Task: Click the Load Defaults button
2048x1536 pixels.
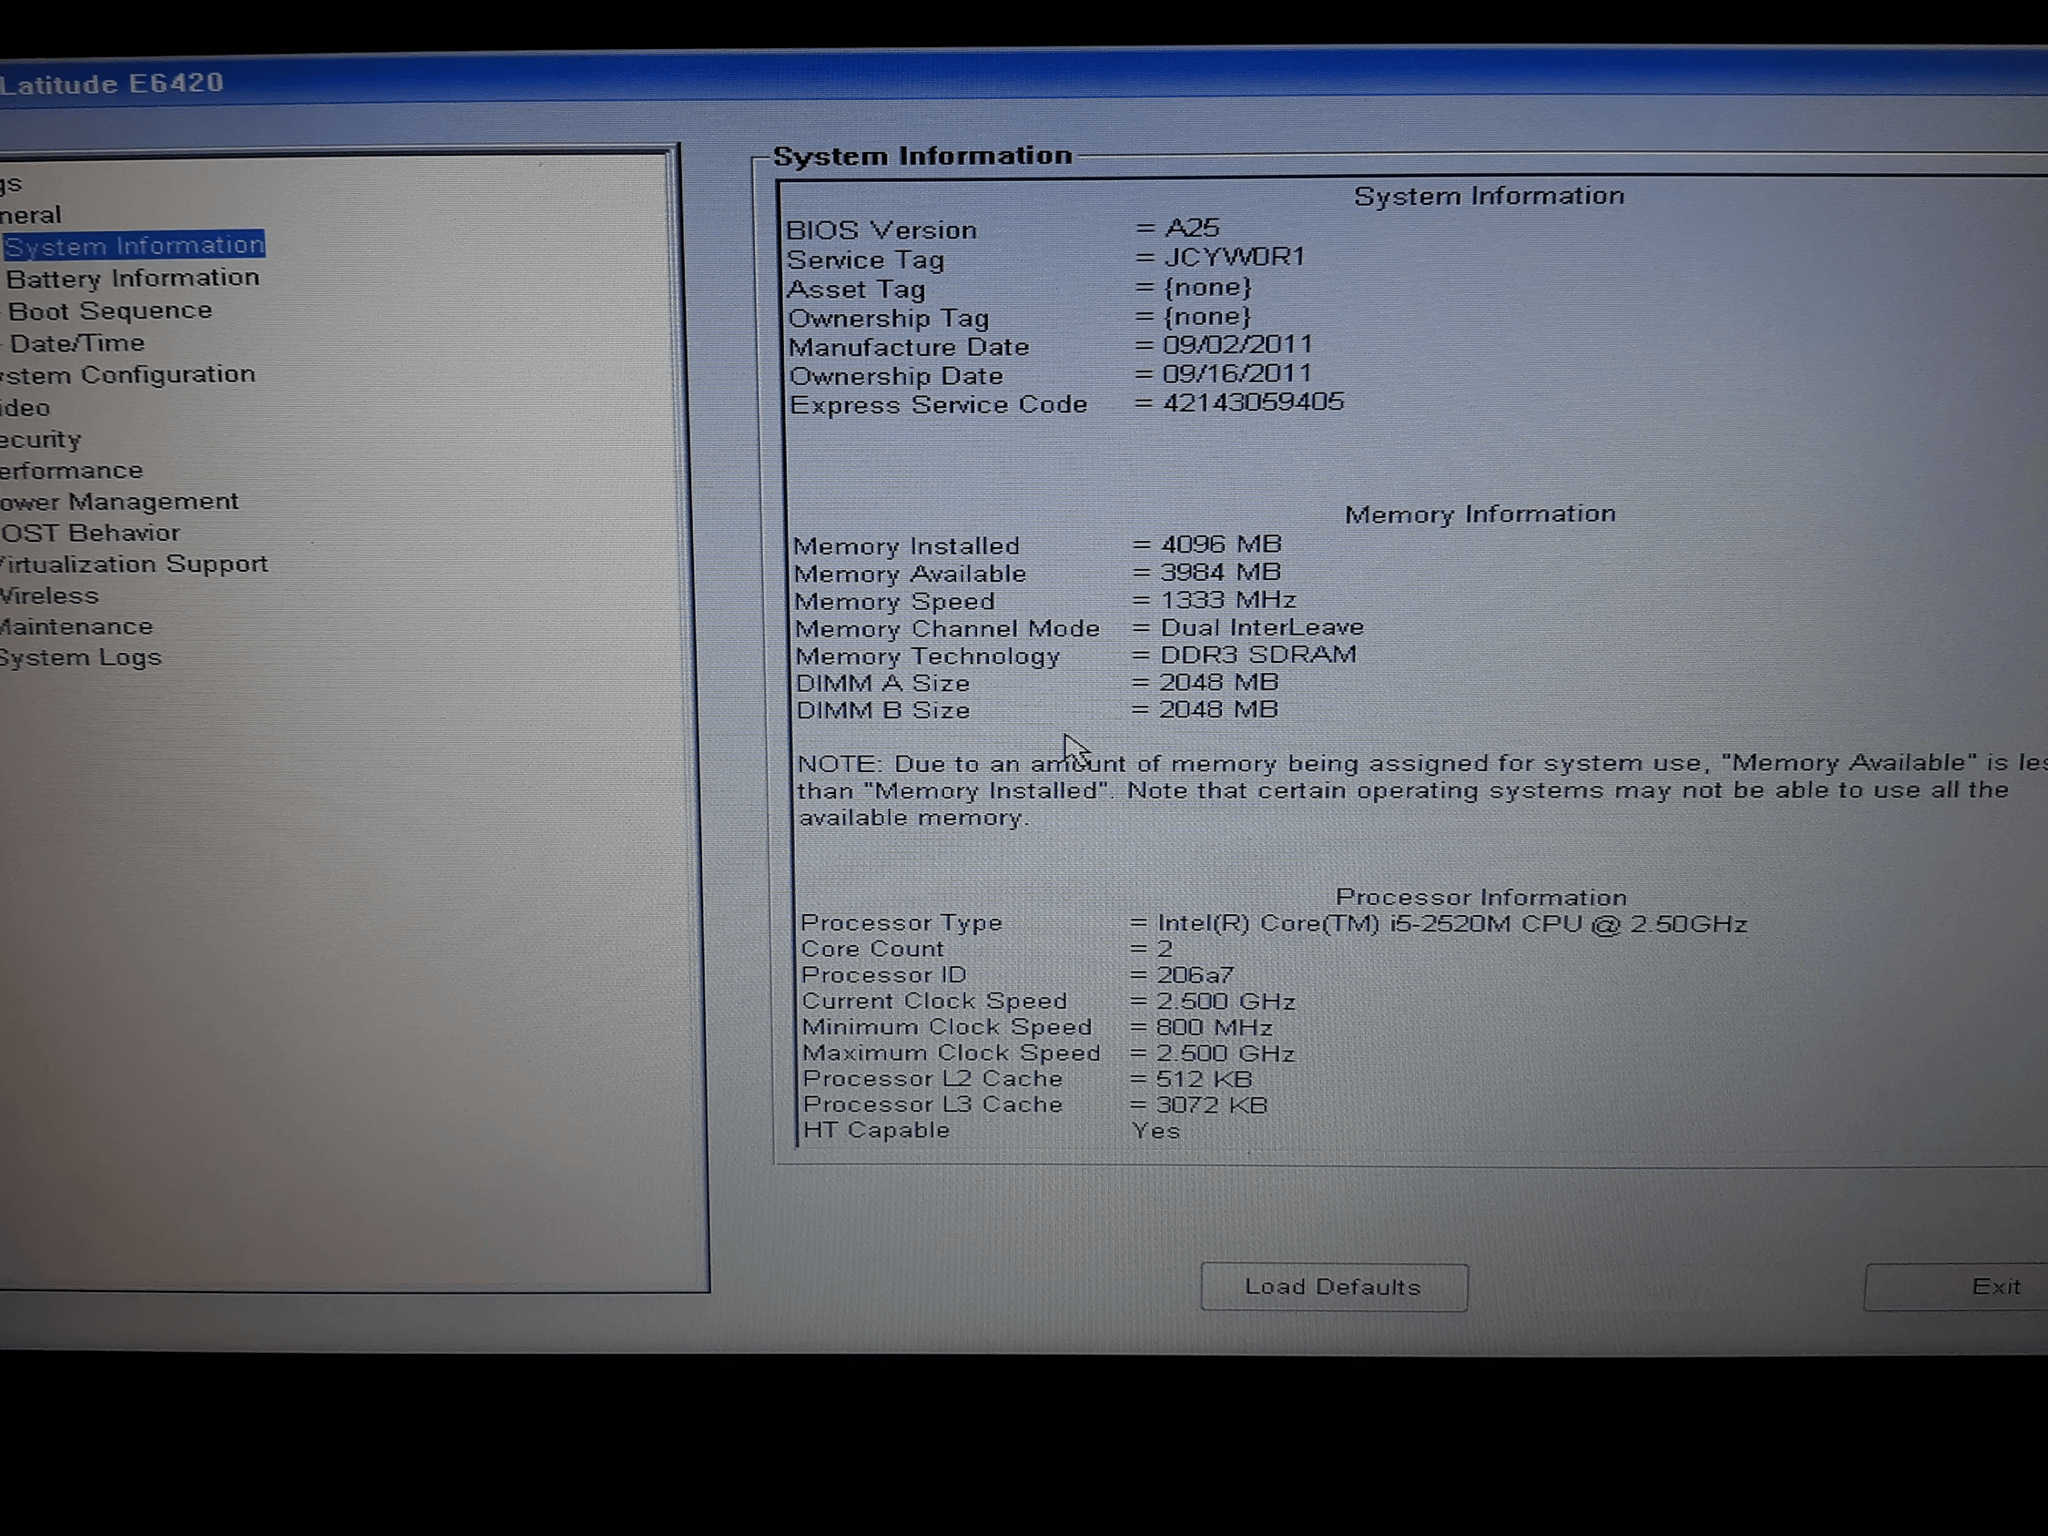Action: (x=1334, y=1287)
